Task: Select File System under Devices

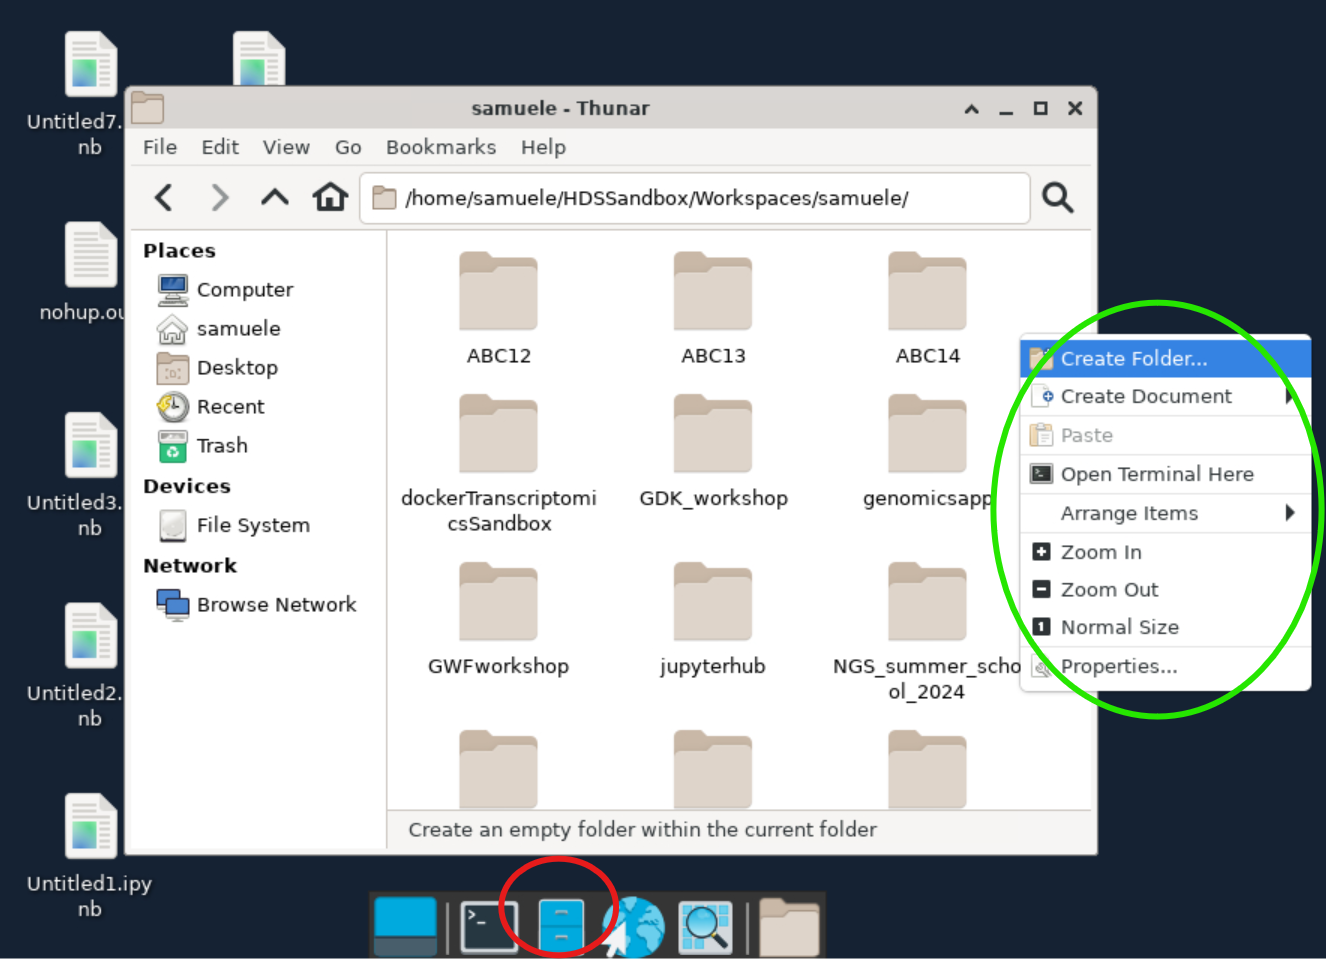Action: [x=252, y=525]
